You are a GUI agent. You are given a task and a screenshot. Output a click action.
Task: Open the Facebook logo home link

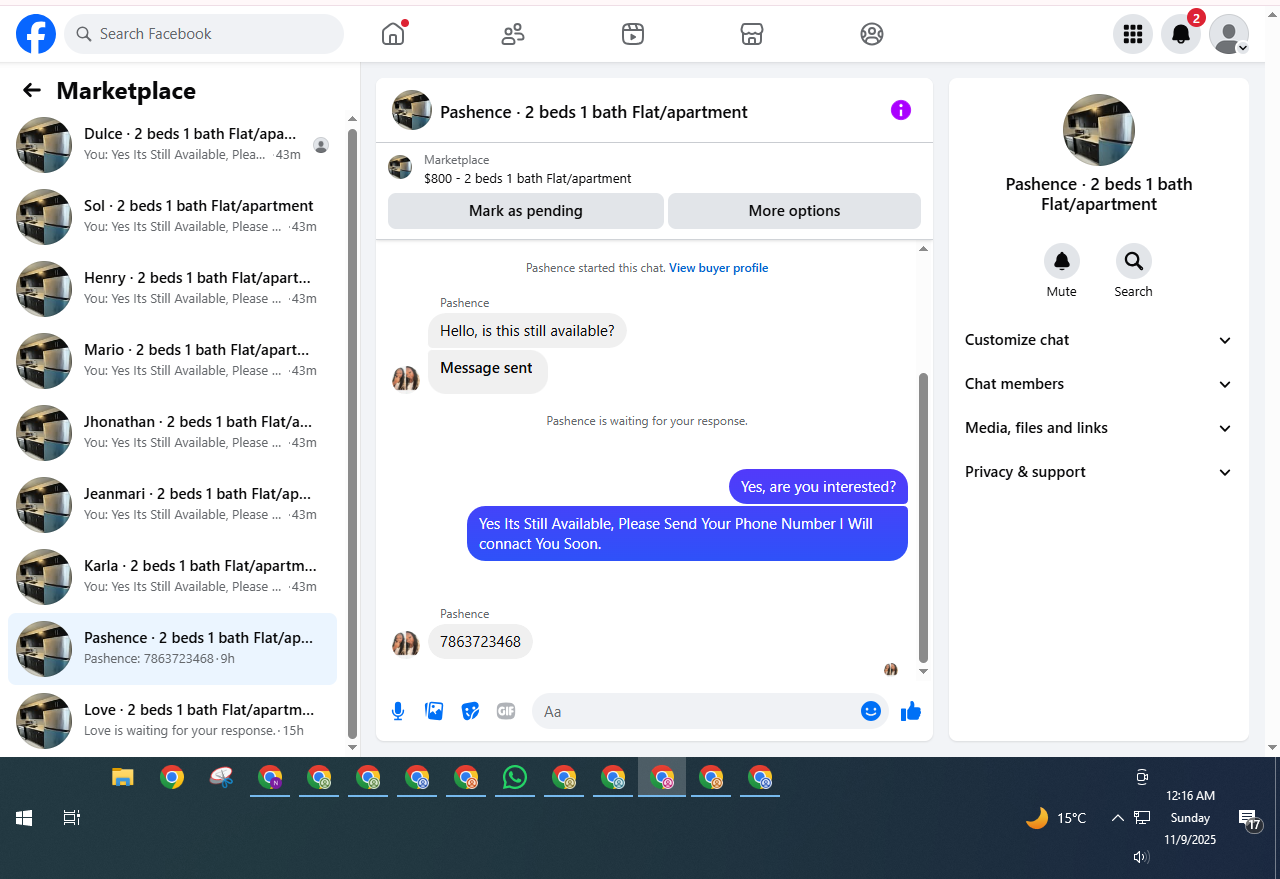36,34
